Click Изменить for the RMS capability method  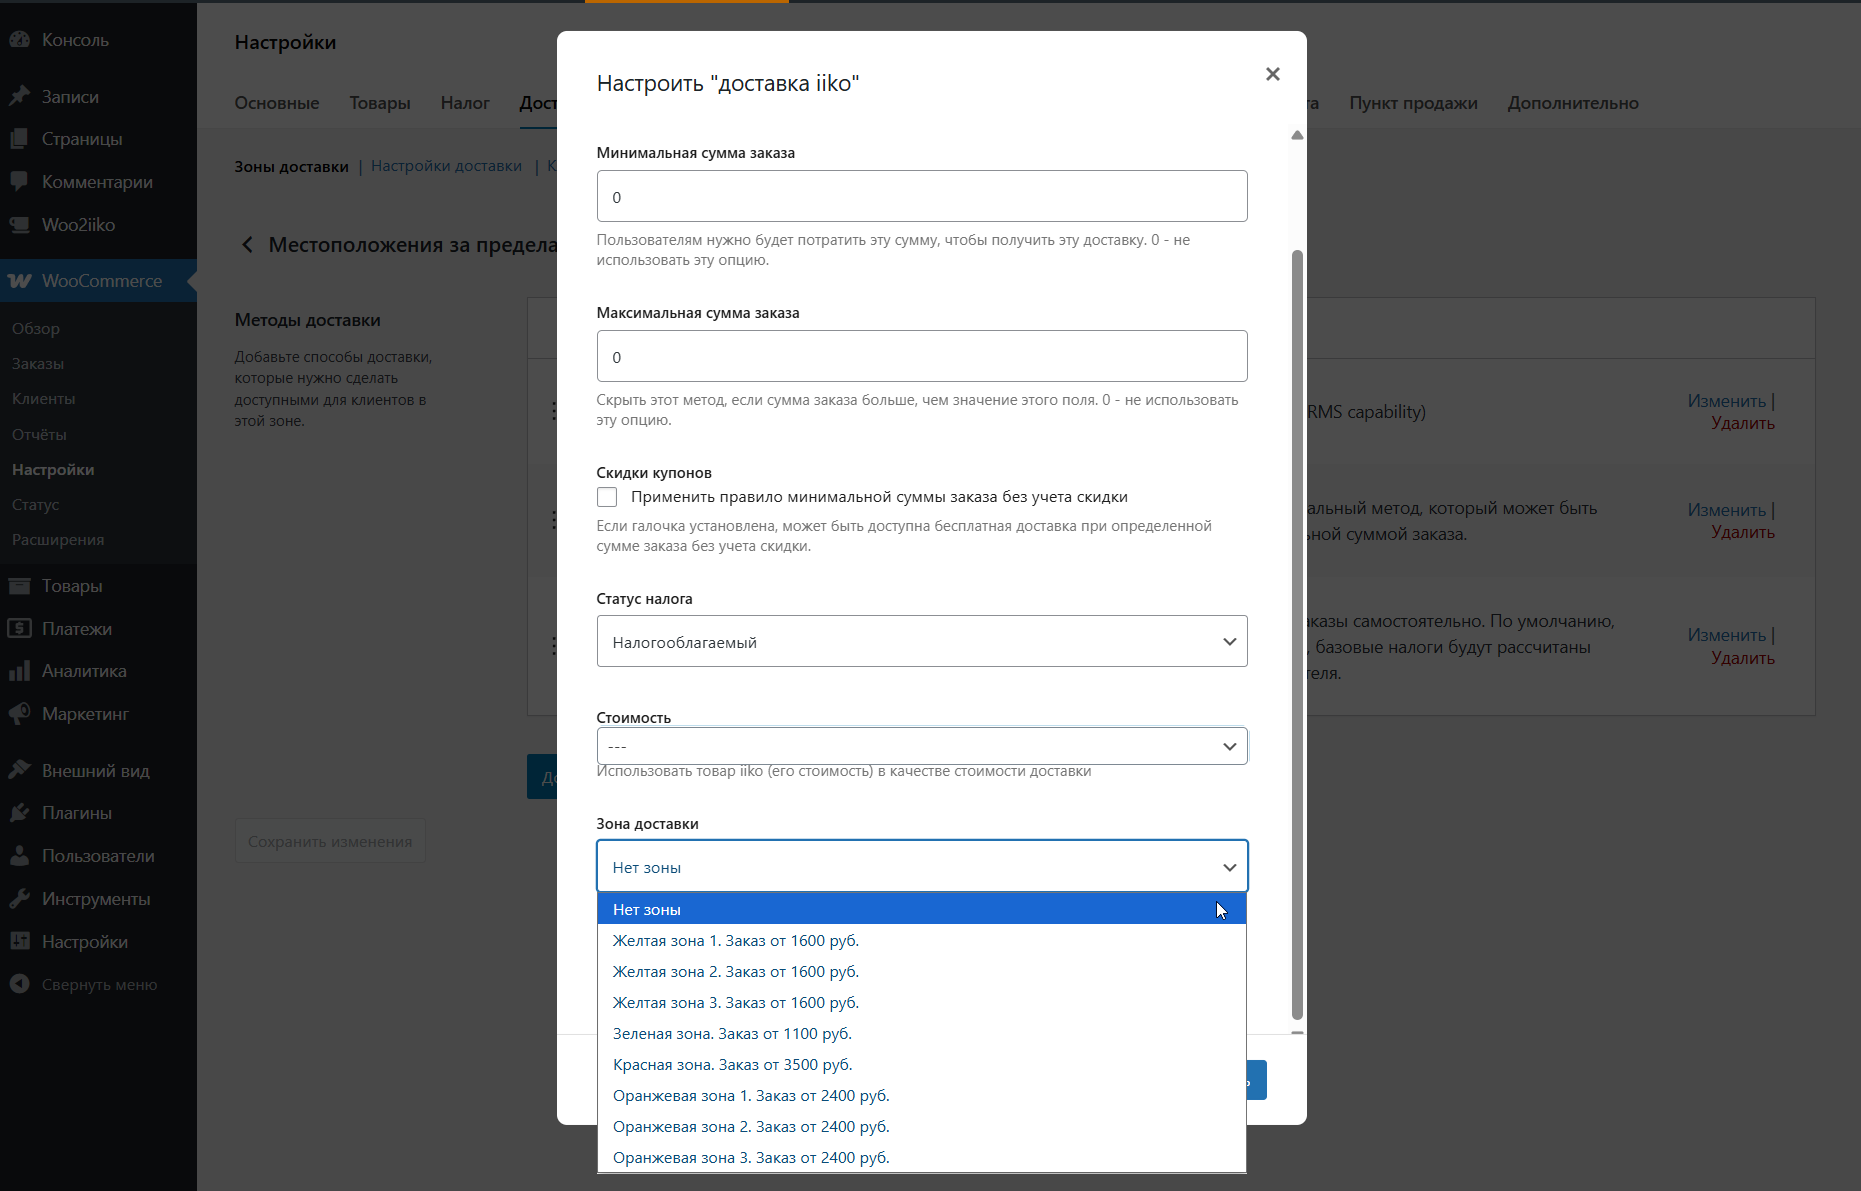point(1727,401)
